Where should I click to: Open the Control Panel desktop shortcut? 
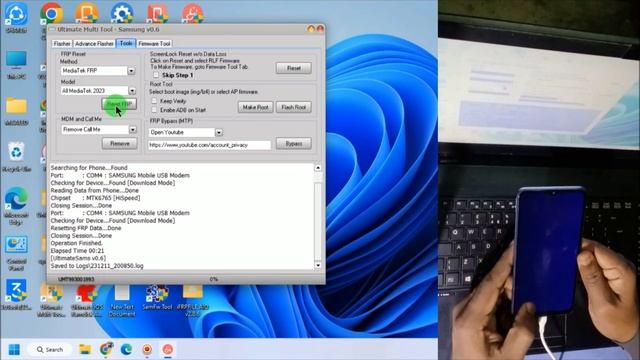click(16, 253)
